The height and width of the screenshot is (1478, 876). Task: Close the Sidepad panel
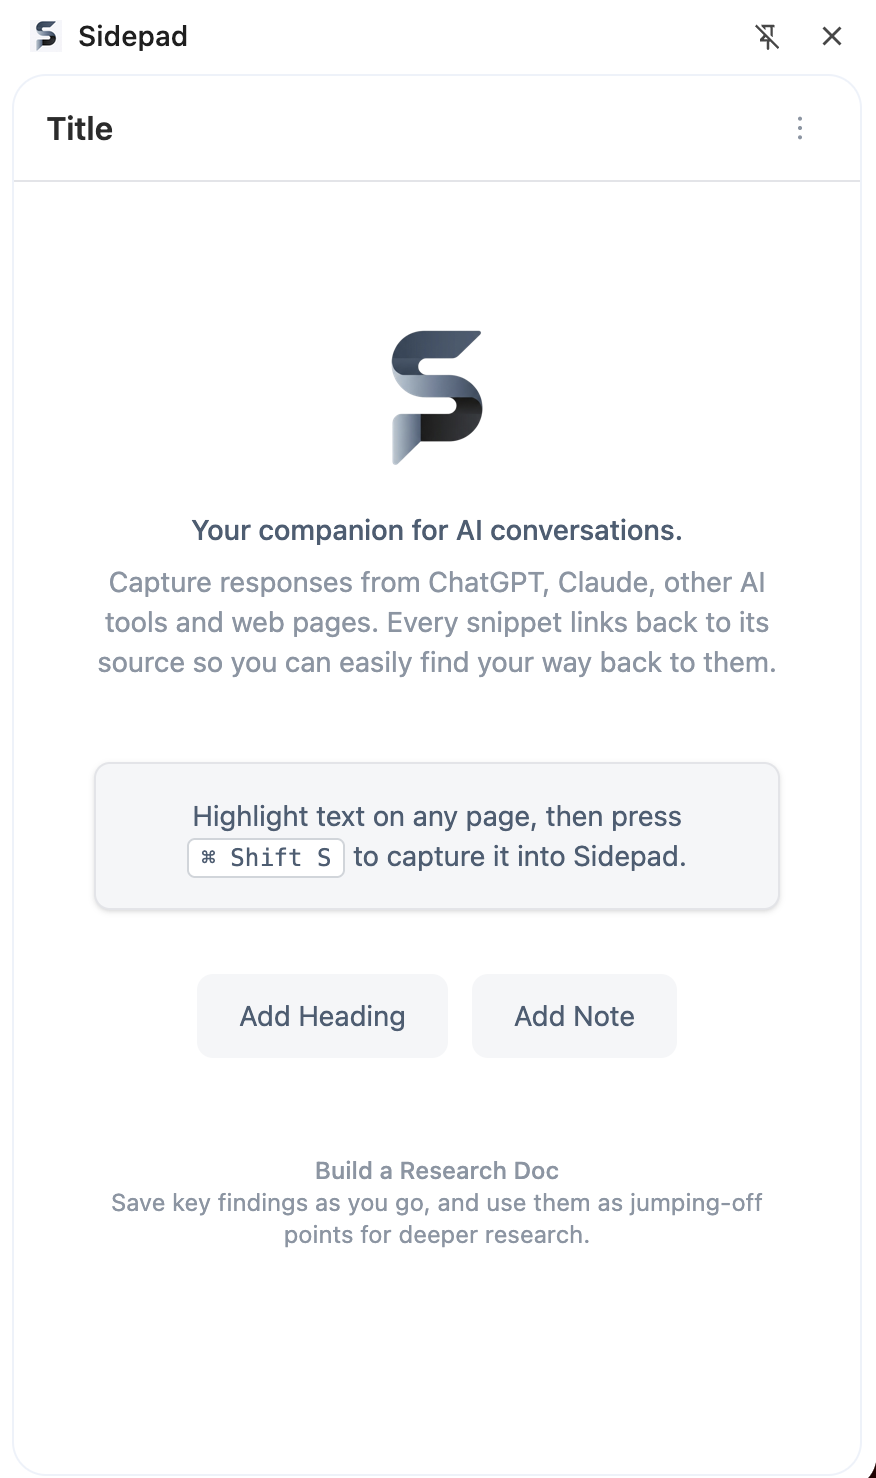pos(831,37)
